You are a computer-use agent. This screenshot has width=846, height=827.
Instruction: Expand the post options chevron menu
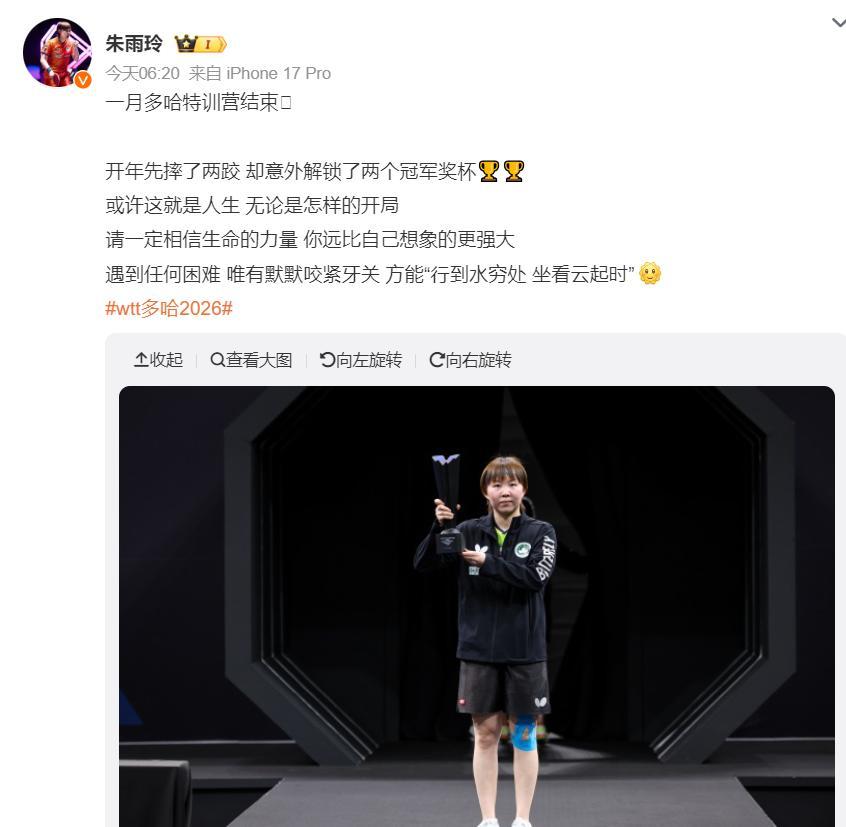(x=838, y=23)
